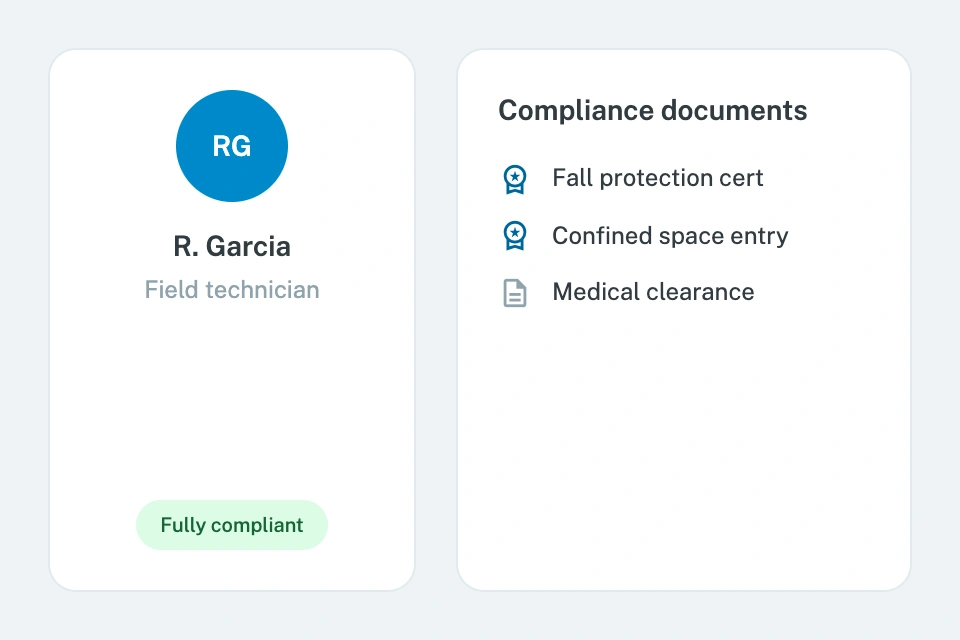Click the Fully compliant status badge

click(232, 525)
